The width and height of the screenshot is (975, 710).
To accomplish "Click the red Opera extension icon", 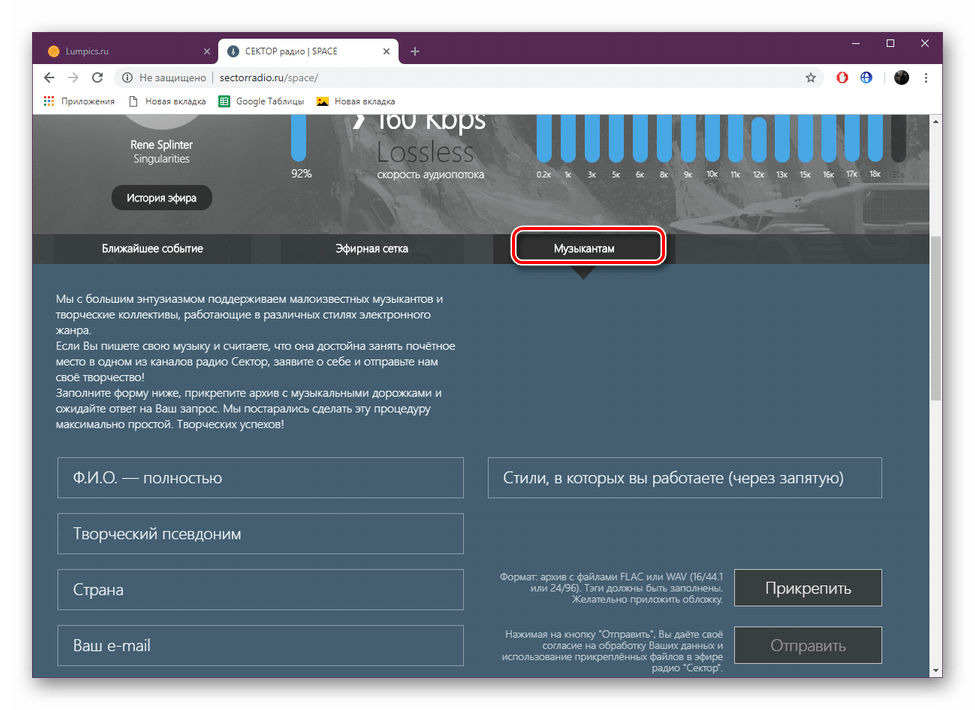I will point(843,77).
